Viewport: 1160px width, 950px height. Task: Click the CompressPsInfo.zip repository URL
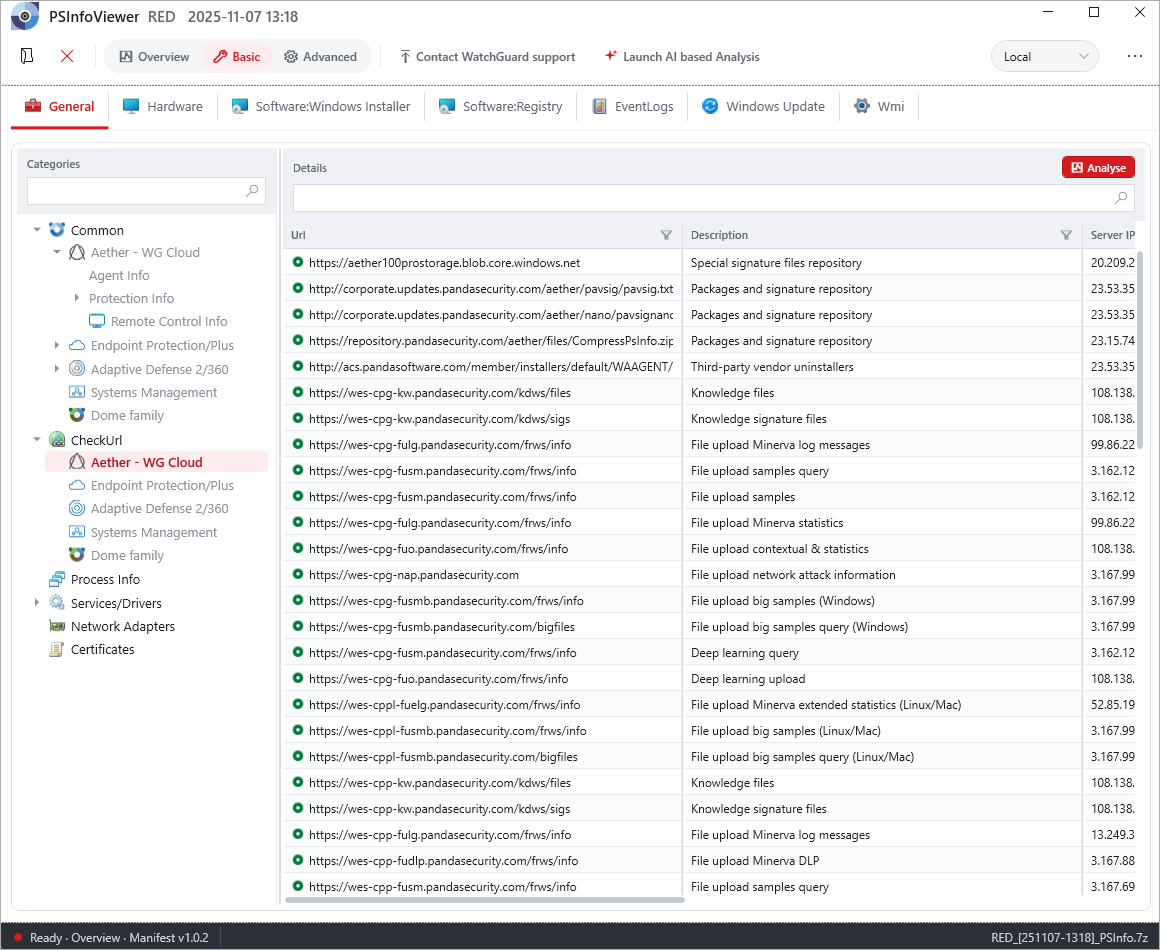(490, 340)
